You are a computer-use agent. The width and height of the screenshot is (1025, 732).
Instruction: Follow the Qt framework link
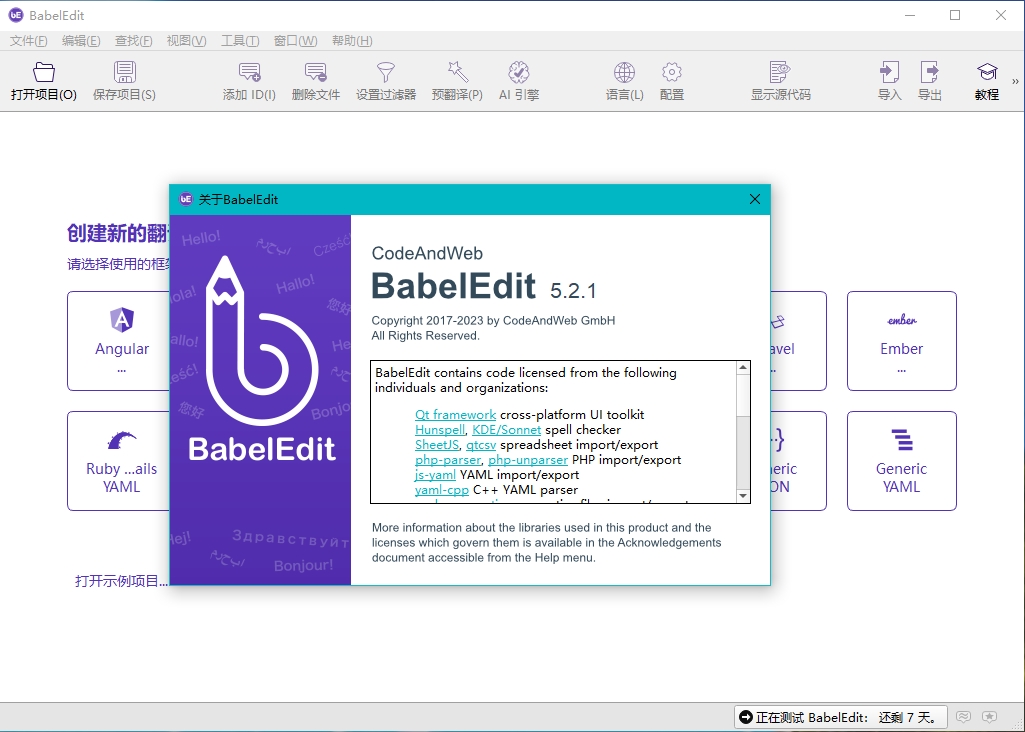pyautogui.click(x=455, y=414)
